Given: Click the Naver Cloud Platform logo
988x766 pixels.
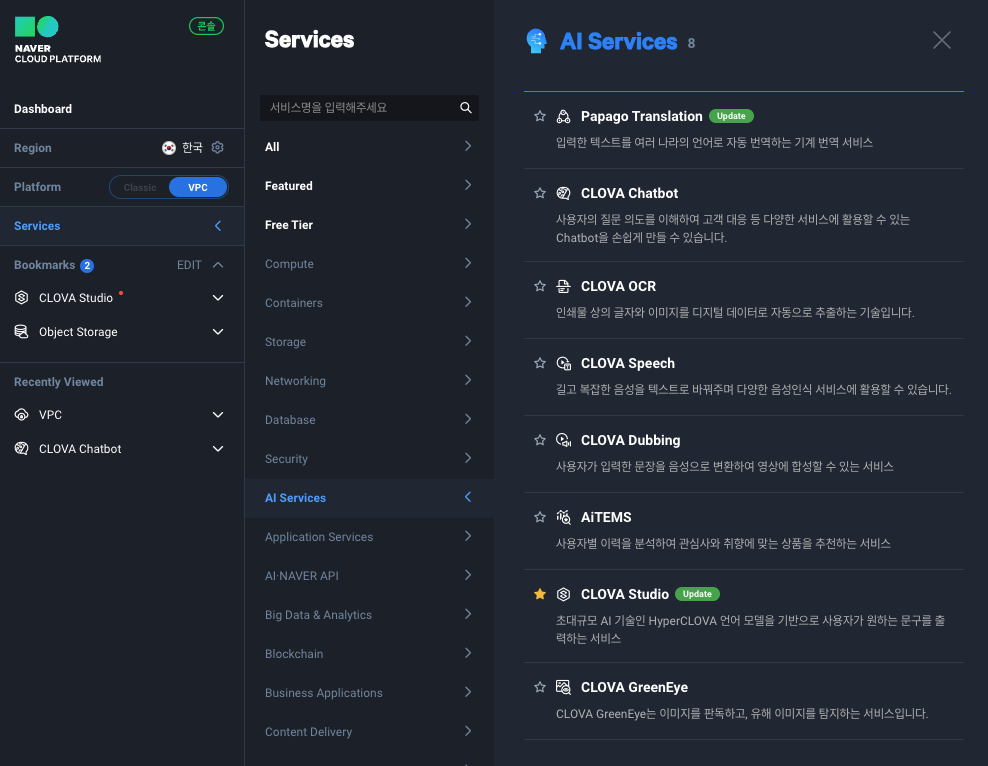Looking at the screenshot, I should 57,40.
